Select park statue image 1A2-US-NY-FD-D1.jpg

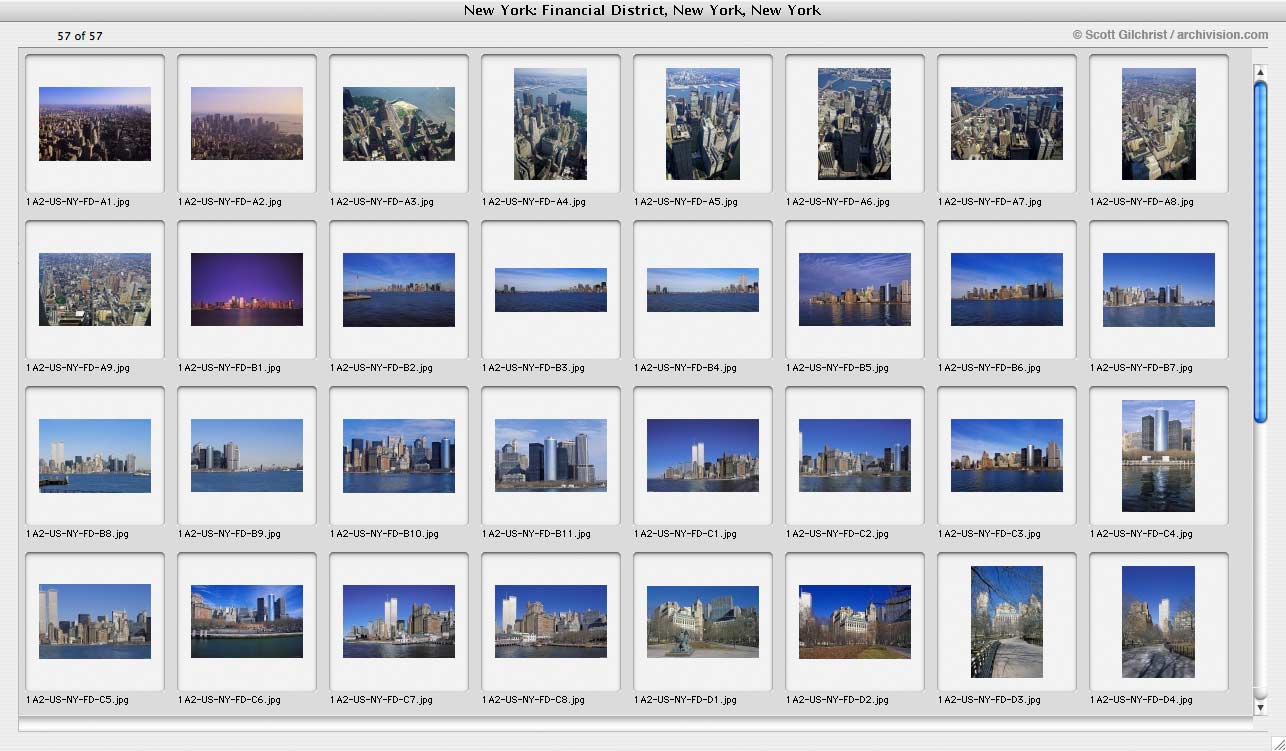[x=703, y=622]
